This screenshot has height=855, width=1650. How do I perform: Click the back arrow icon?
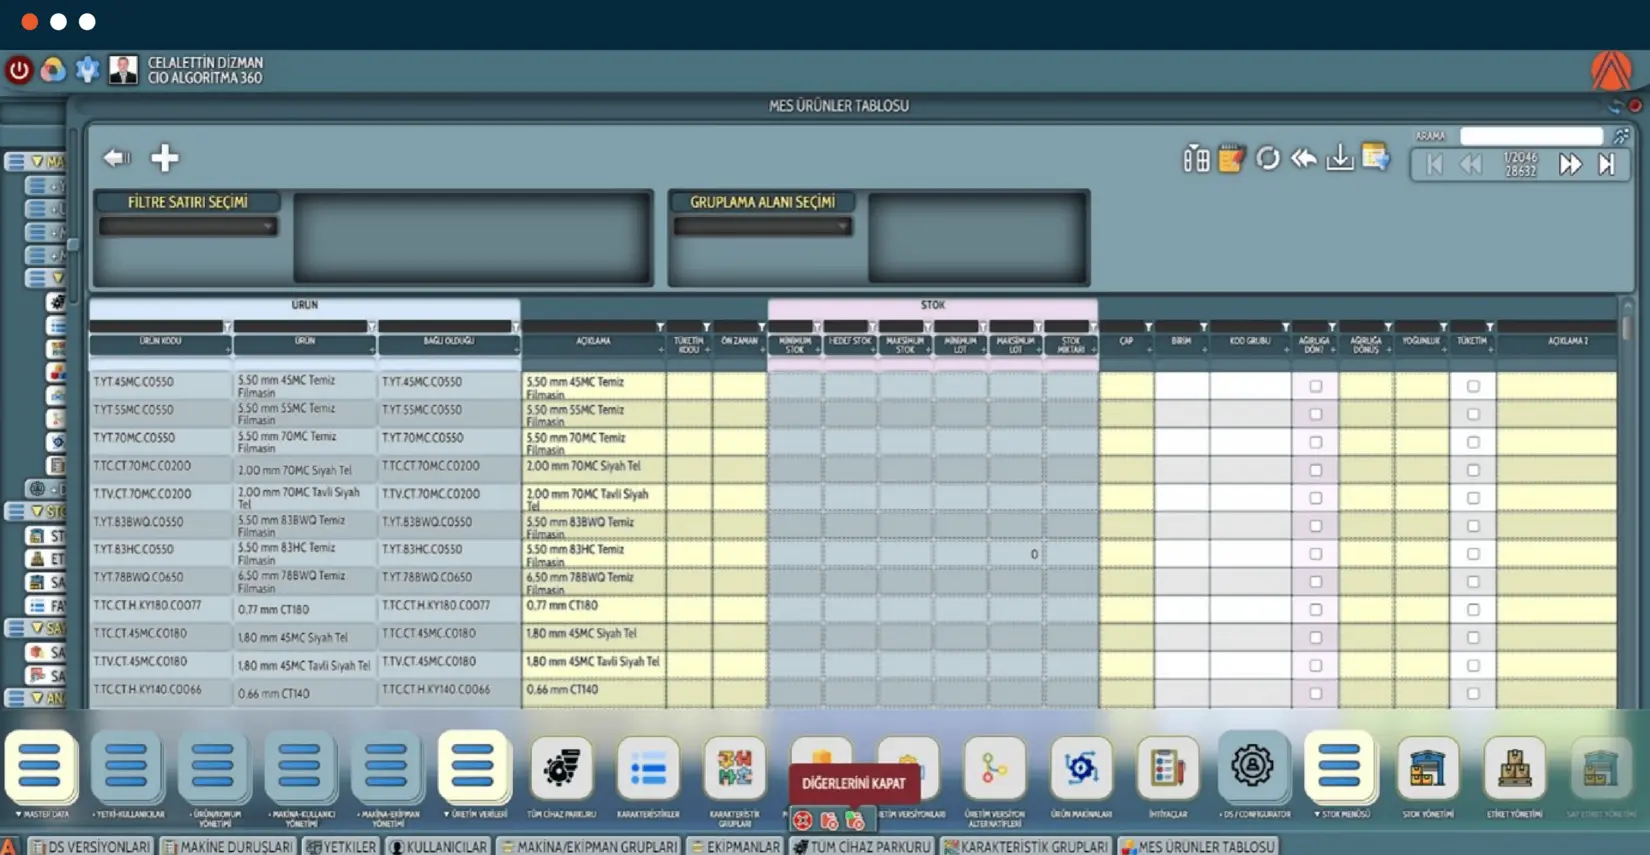tap(117, 158)
